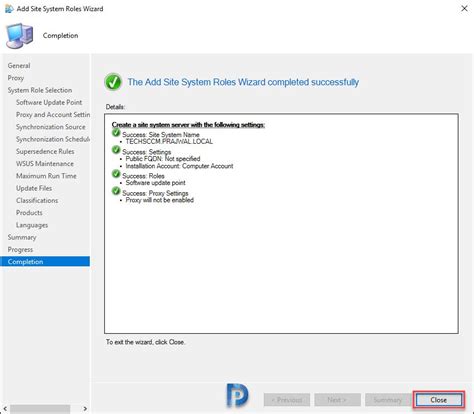Click the green check beside Proxy Settings

pos(116,191)
